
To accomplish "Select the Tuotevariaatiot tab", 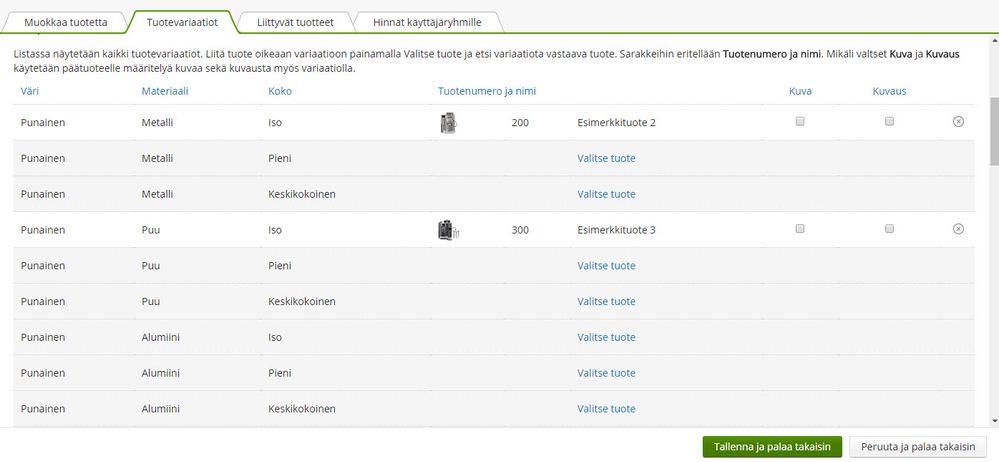I will click(182, 21).
